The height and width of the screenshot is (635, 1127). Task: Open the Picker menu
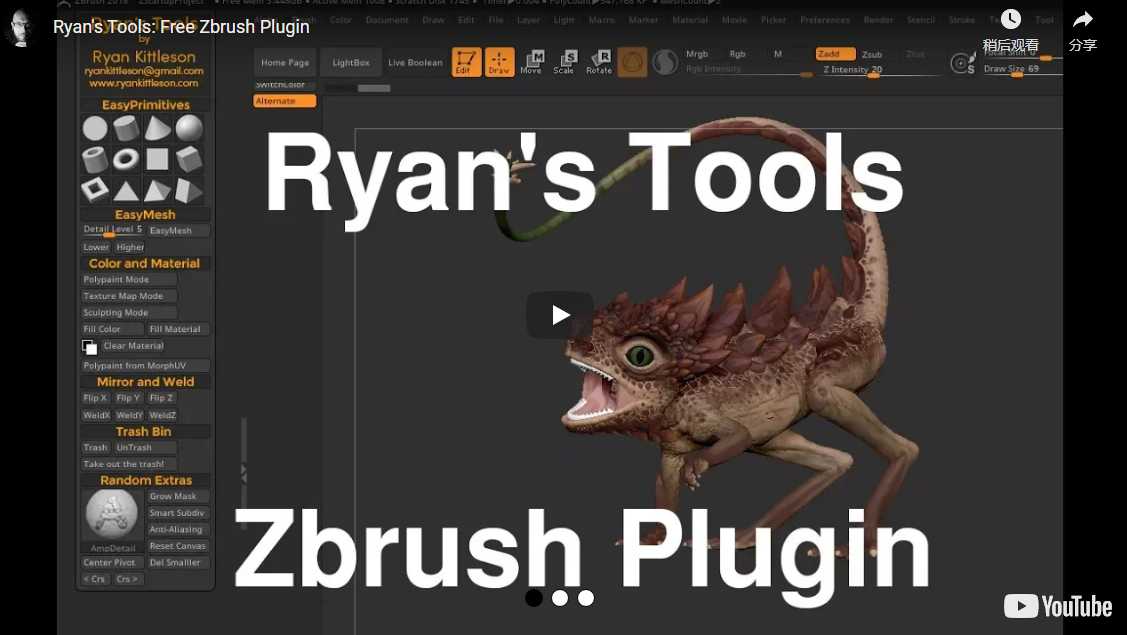point(773,20)
